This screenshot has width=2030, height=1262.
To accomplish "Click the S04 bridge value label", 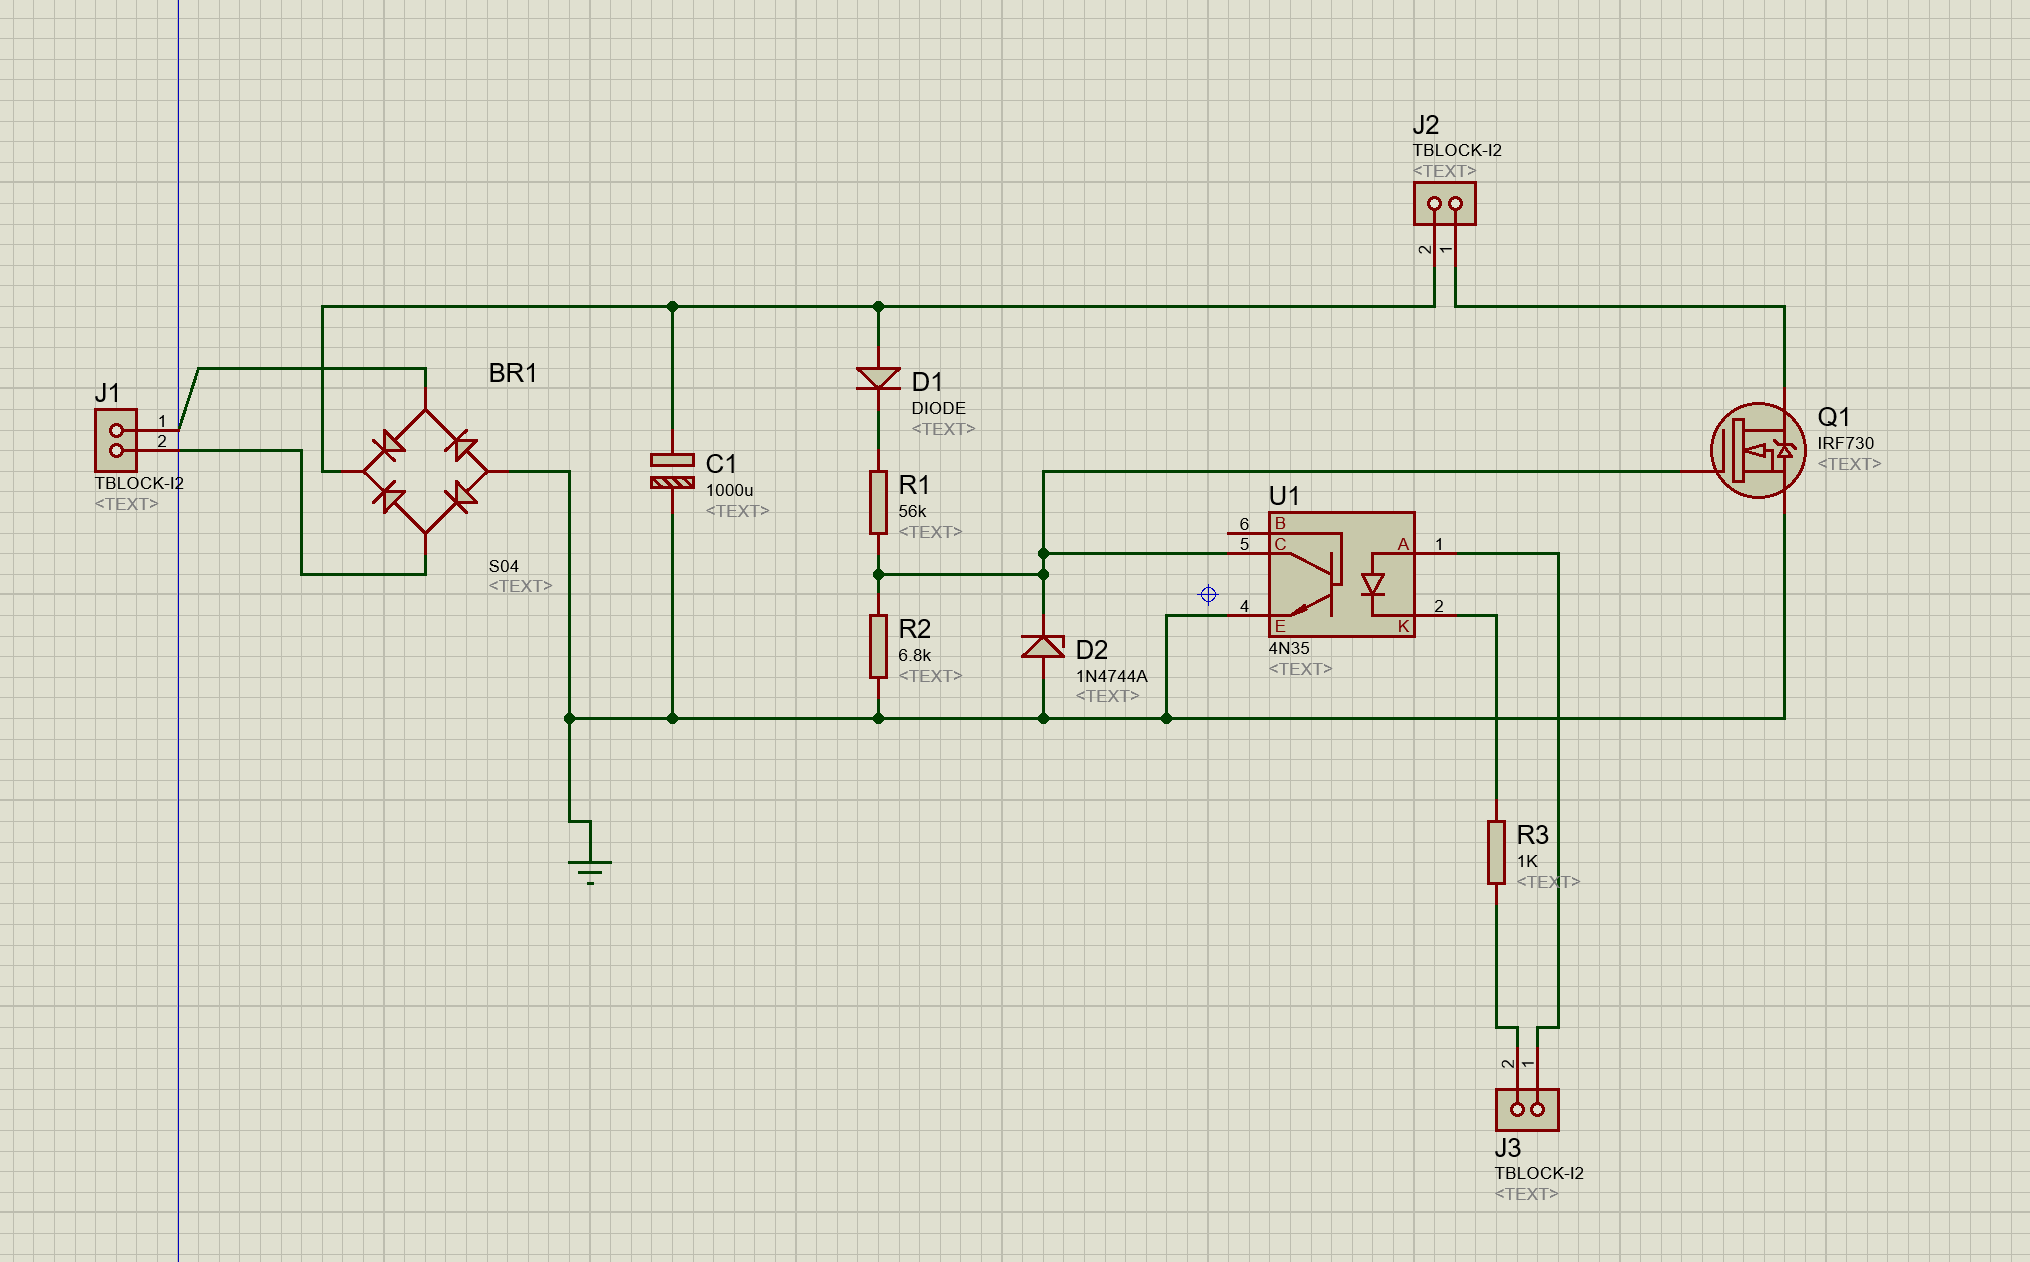I will pyautogui.click(x=503, y=566).
